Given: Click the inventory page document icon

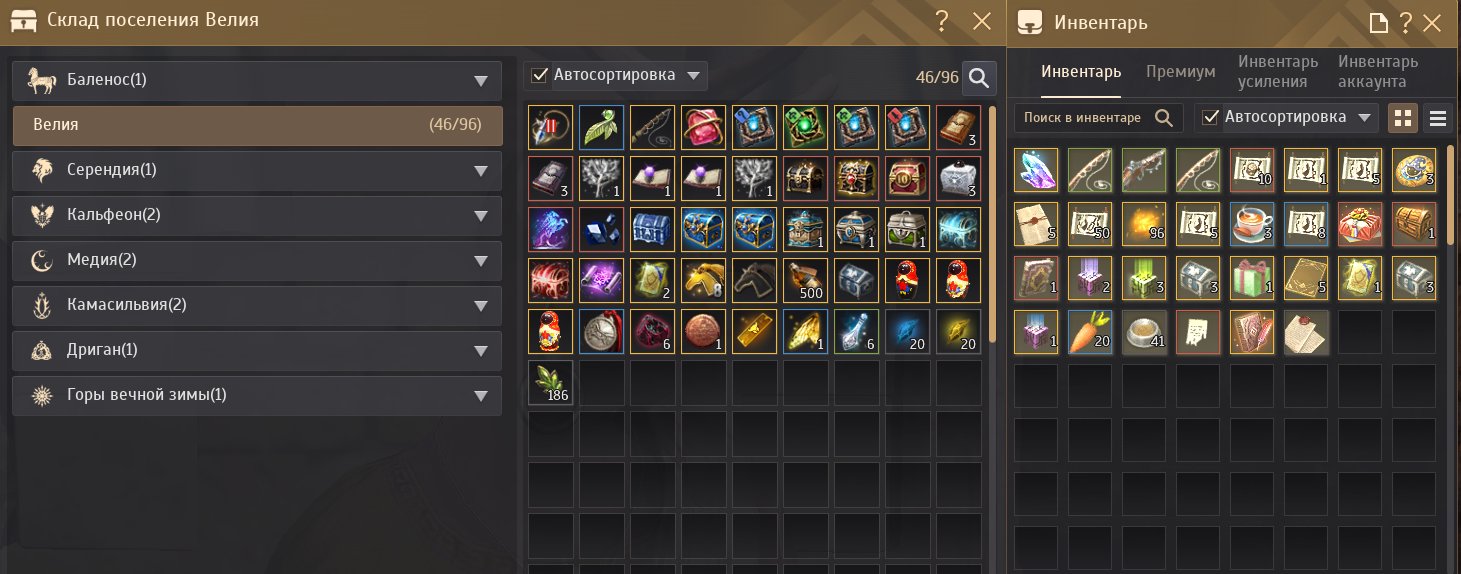Looking at the screenshot, I should (x=1379, y=22).
